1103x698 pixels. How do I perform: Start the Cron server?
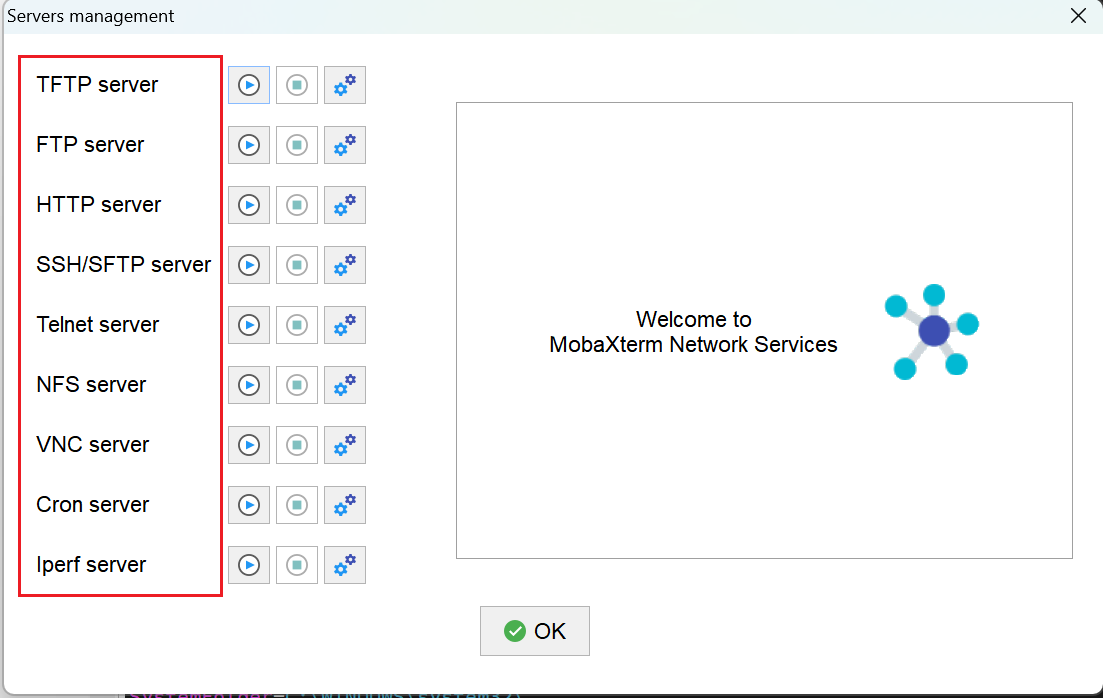(x=249, y=505)
